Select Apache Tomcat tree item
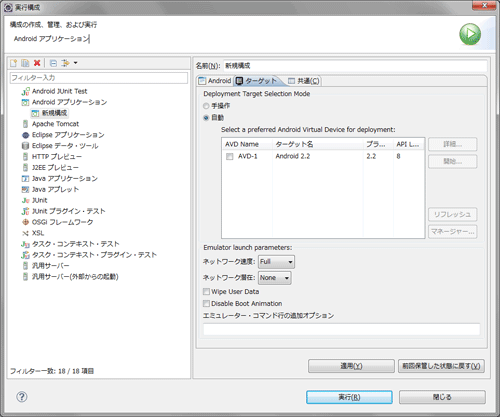Image resolution: width=500 pixels, height=417 pixels. point(55,124)
